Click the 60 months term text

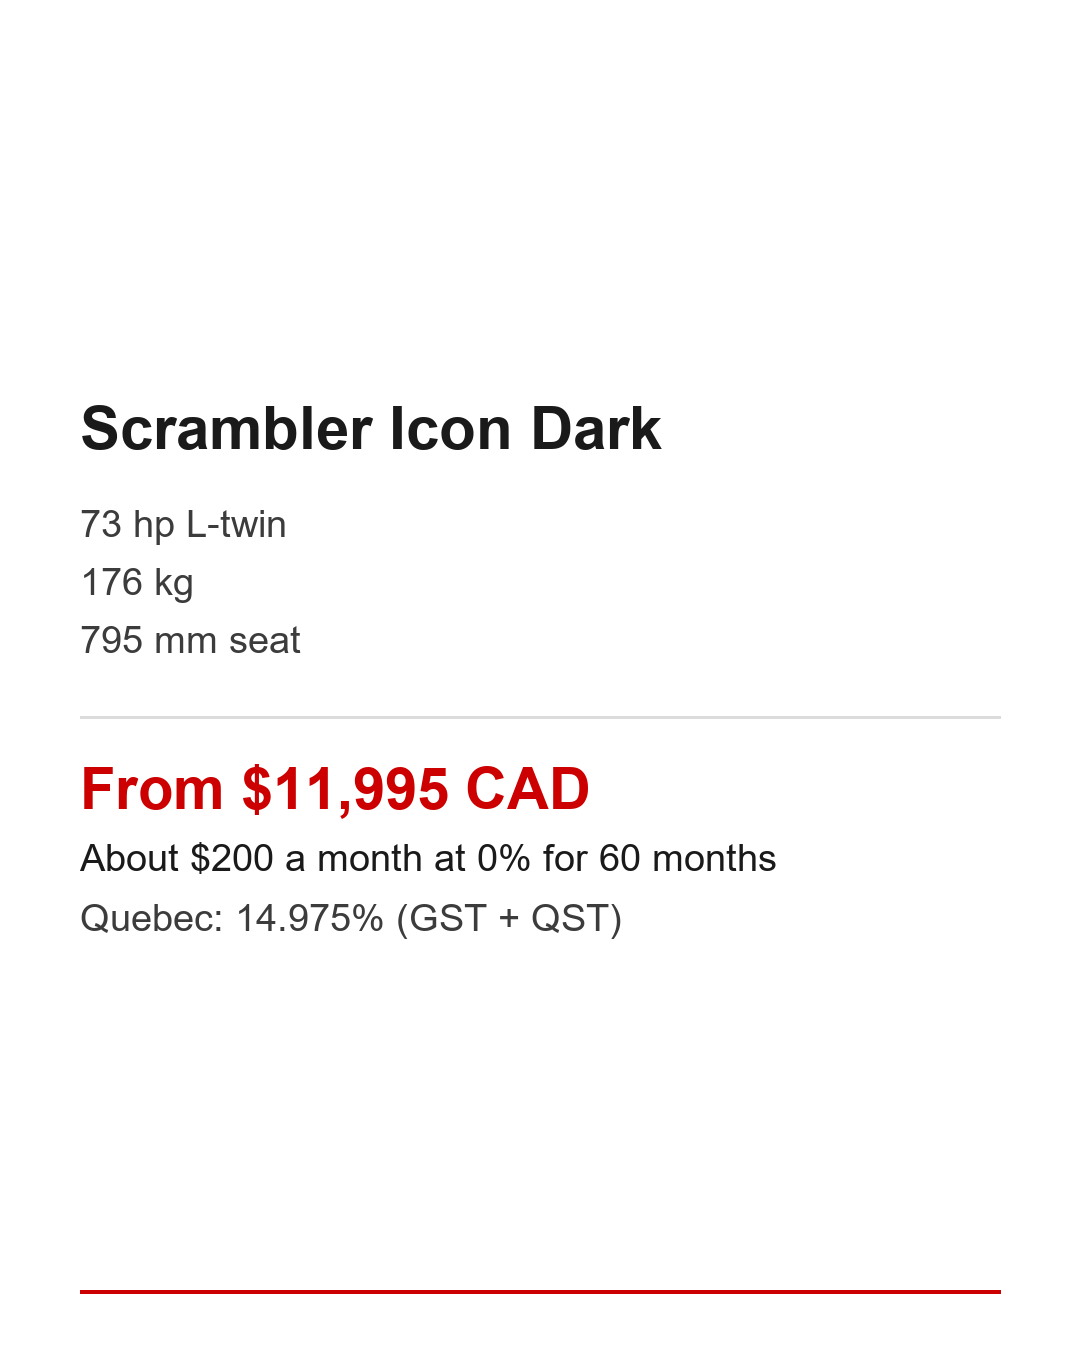(x=687, y=859)
